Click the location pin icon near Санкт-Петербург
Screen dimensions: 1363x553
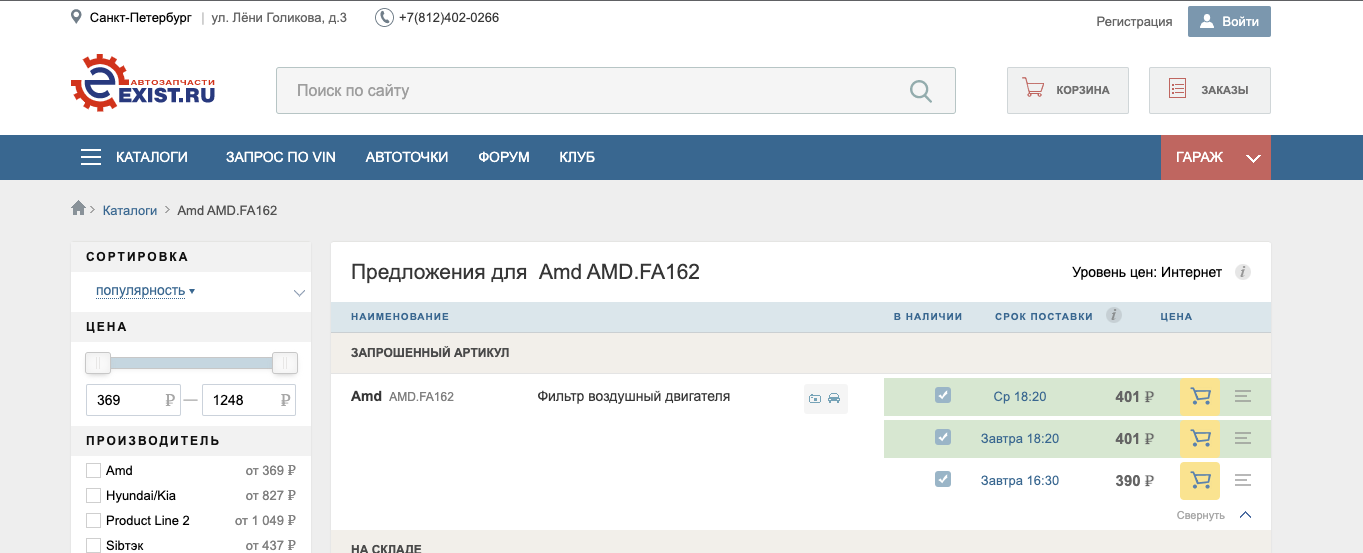coord(76,18)
